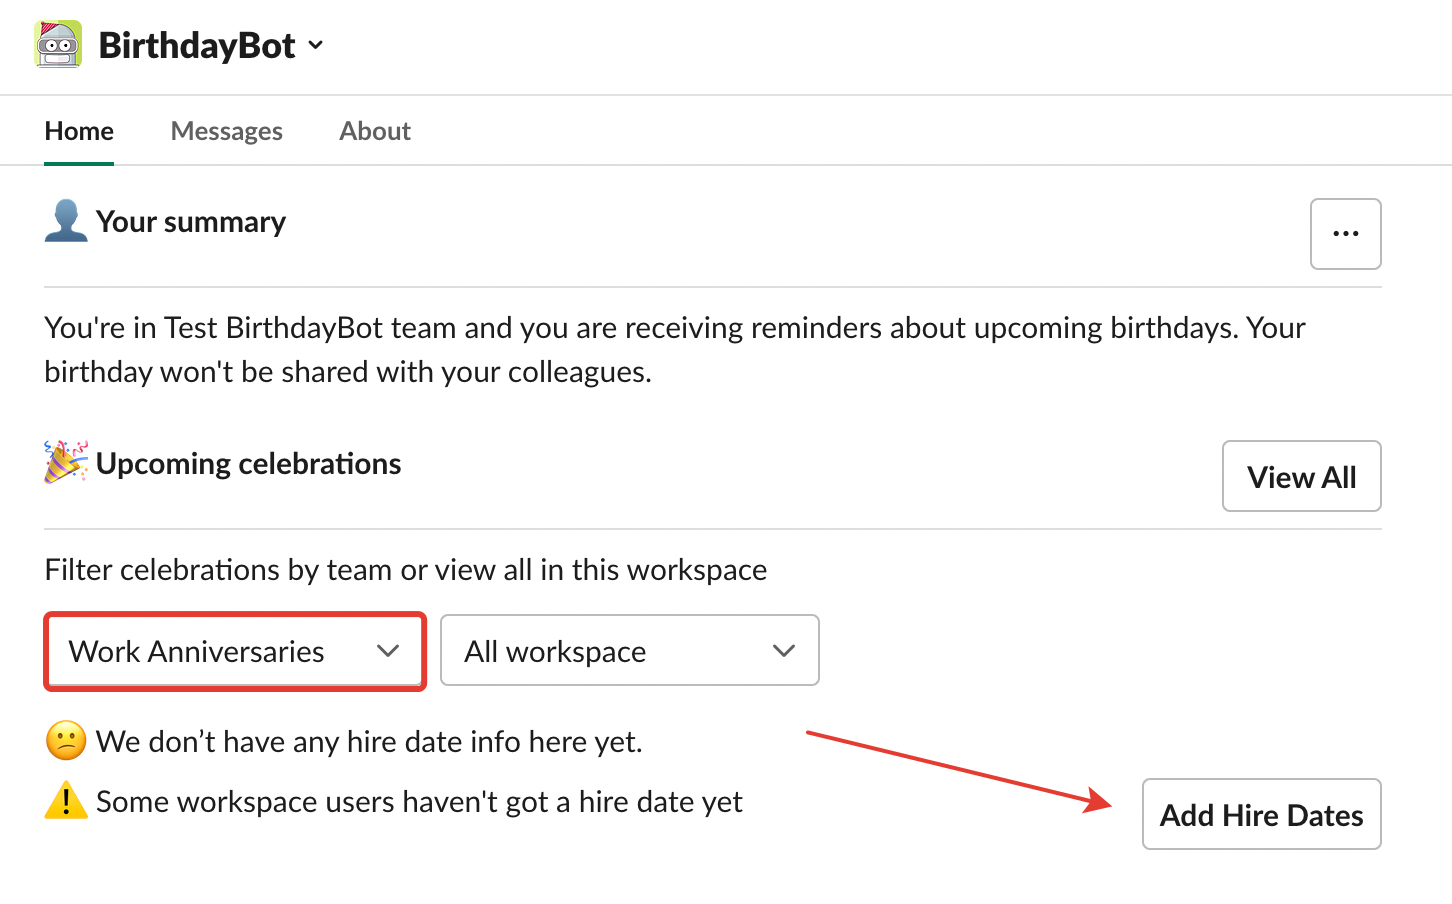Click the no hire date info message
The width and height of the screenshot is (1452, 904).
pyautogui.click(x=369, y=742)
